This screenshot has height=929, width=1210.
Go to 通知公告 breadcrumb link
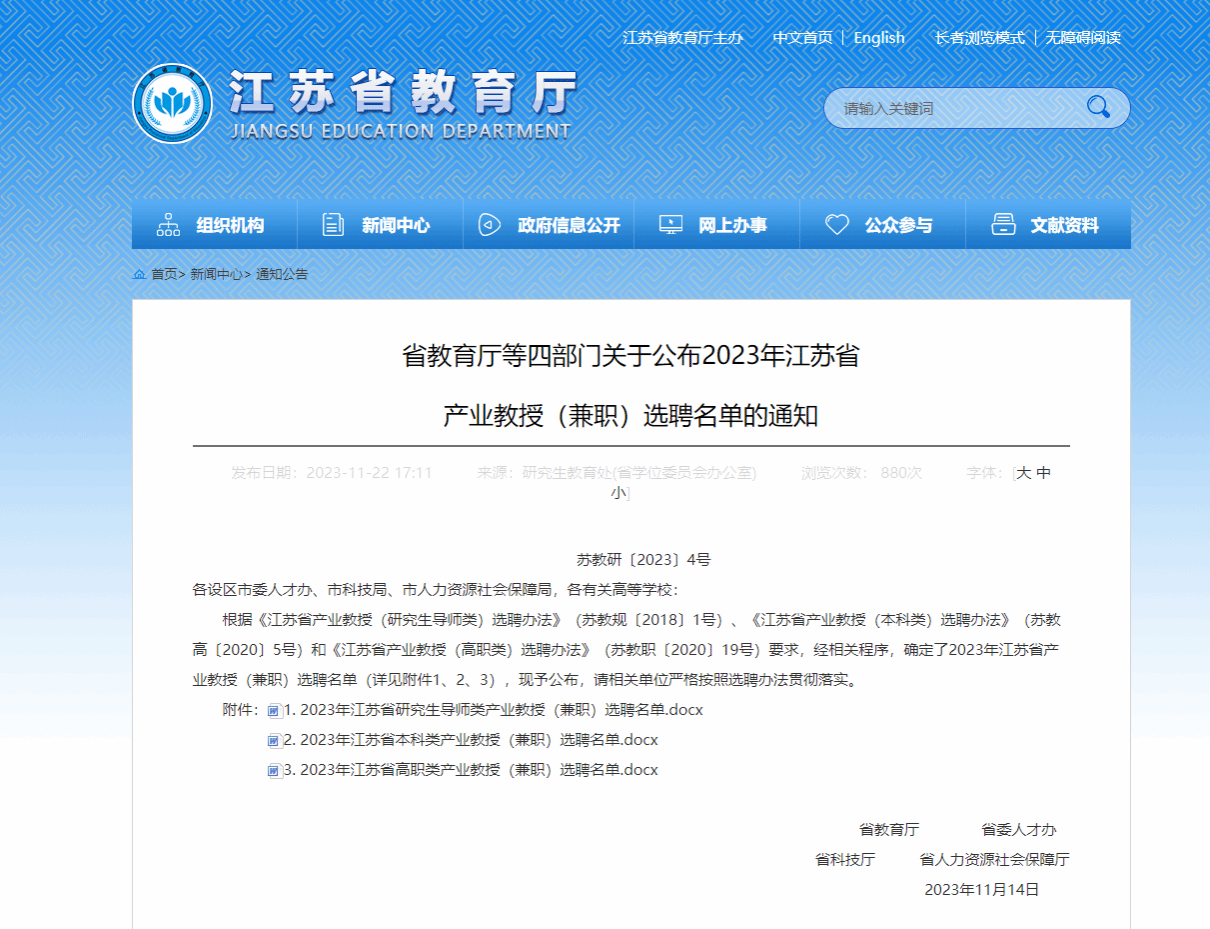(282, 274)
